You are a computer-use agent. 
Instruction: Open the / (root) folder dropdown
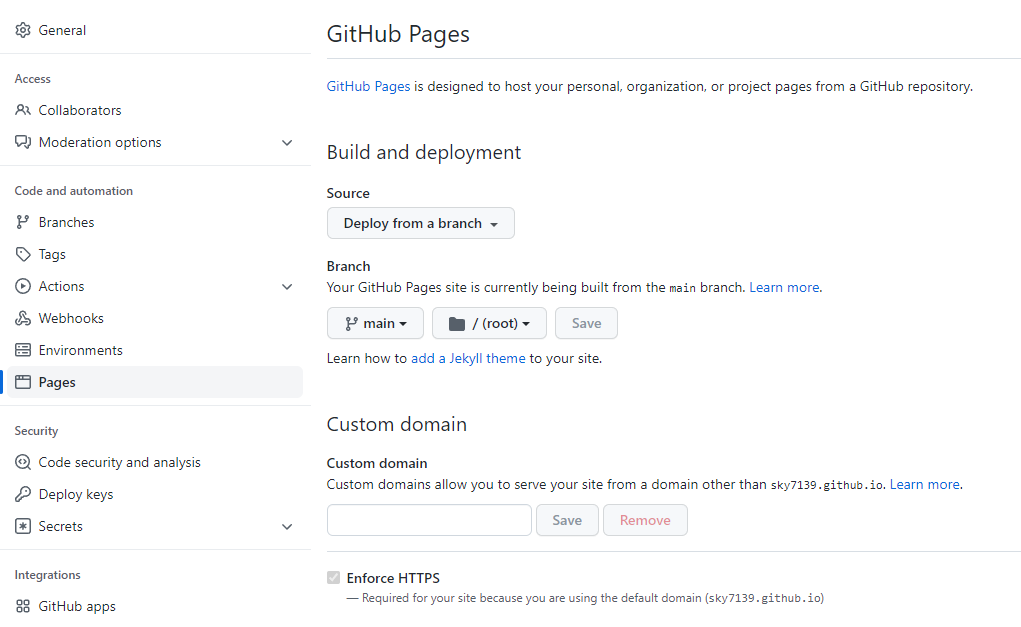point(489,323)
